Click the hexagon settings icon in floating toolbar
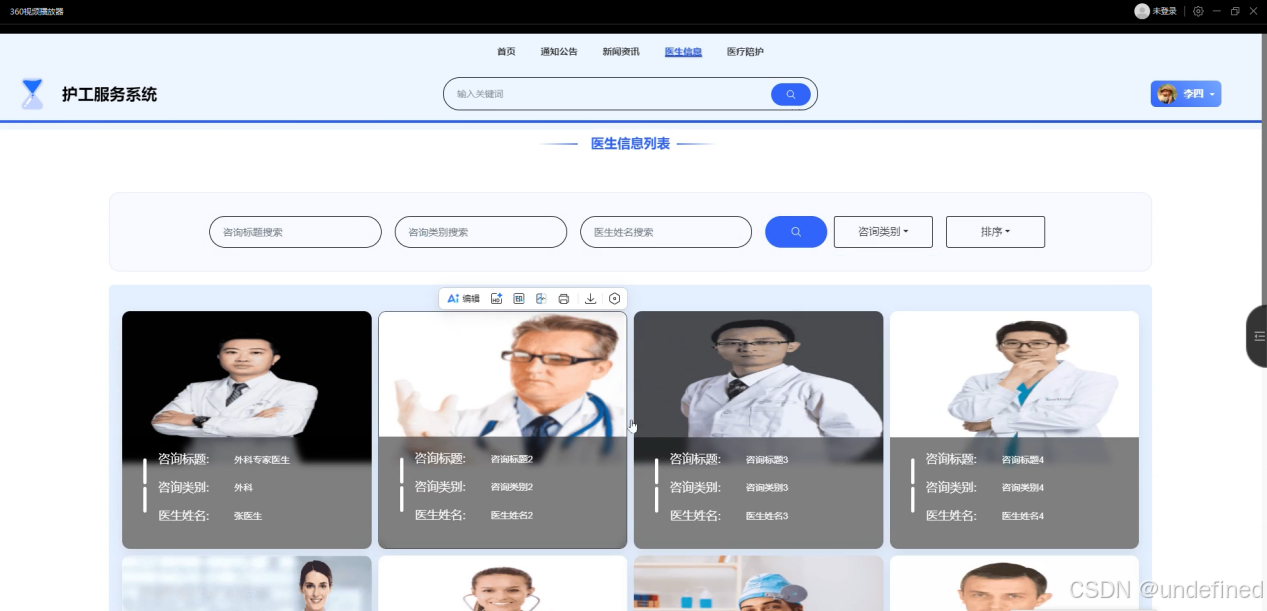Screen dimensions: 1267x611 pos(615,298)
